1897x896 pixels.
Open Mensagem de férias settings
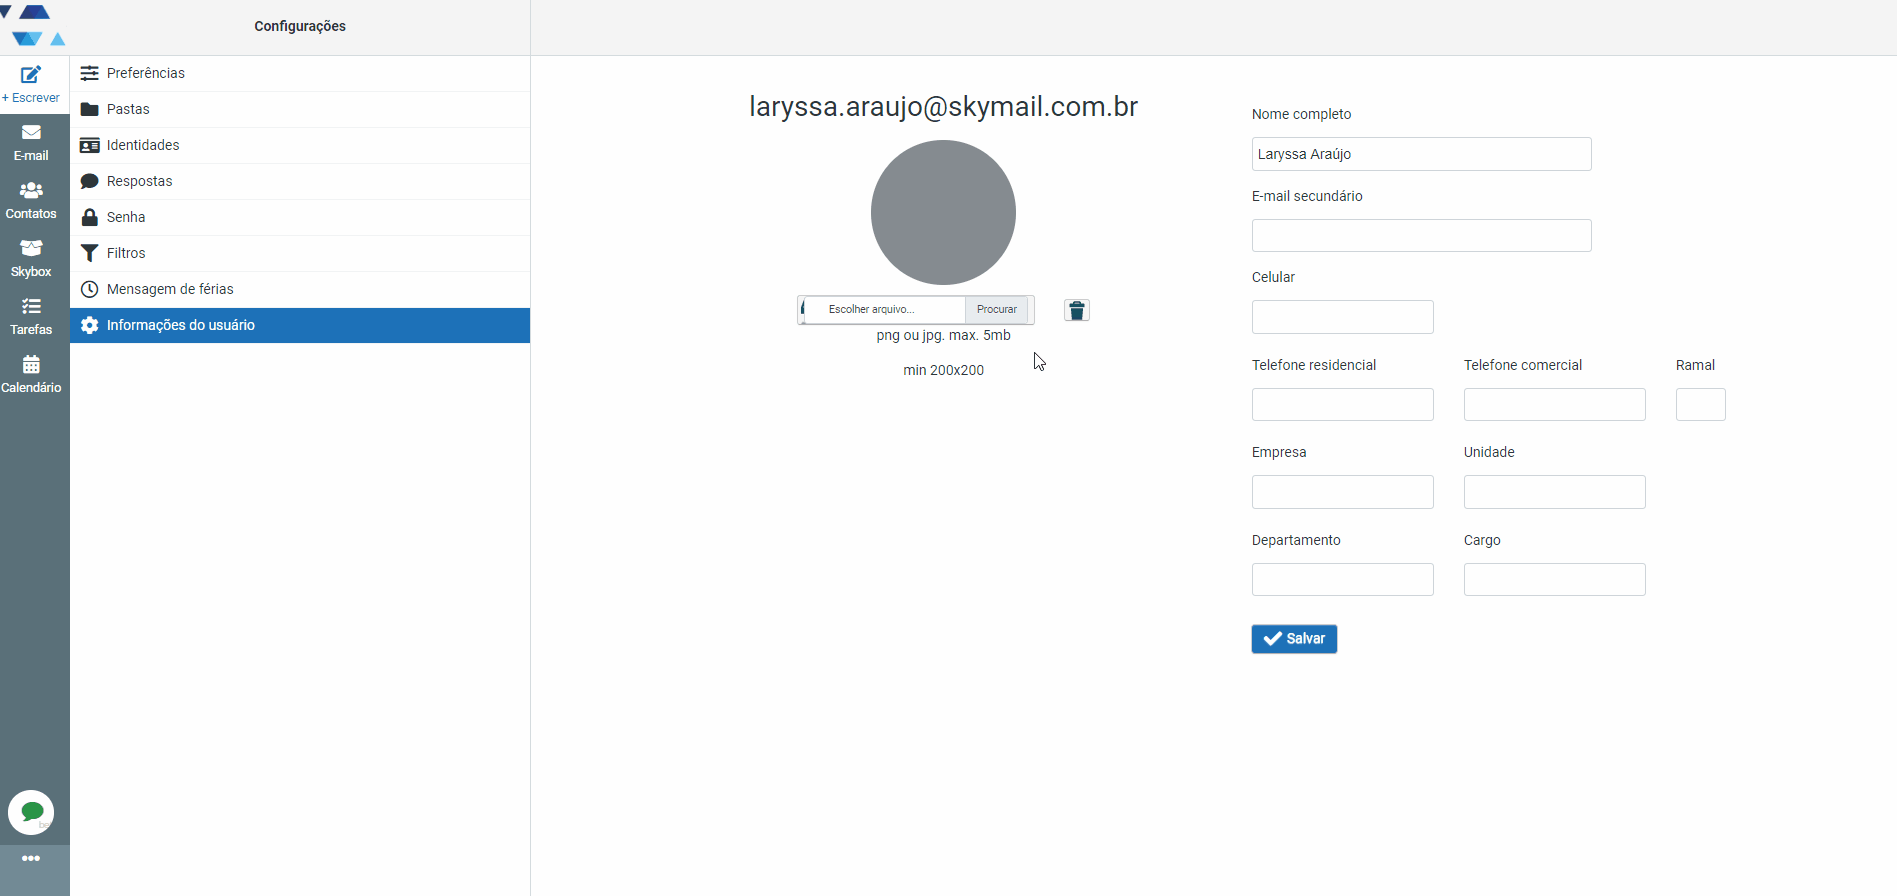coord(300,289)
